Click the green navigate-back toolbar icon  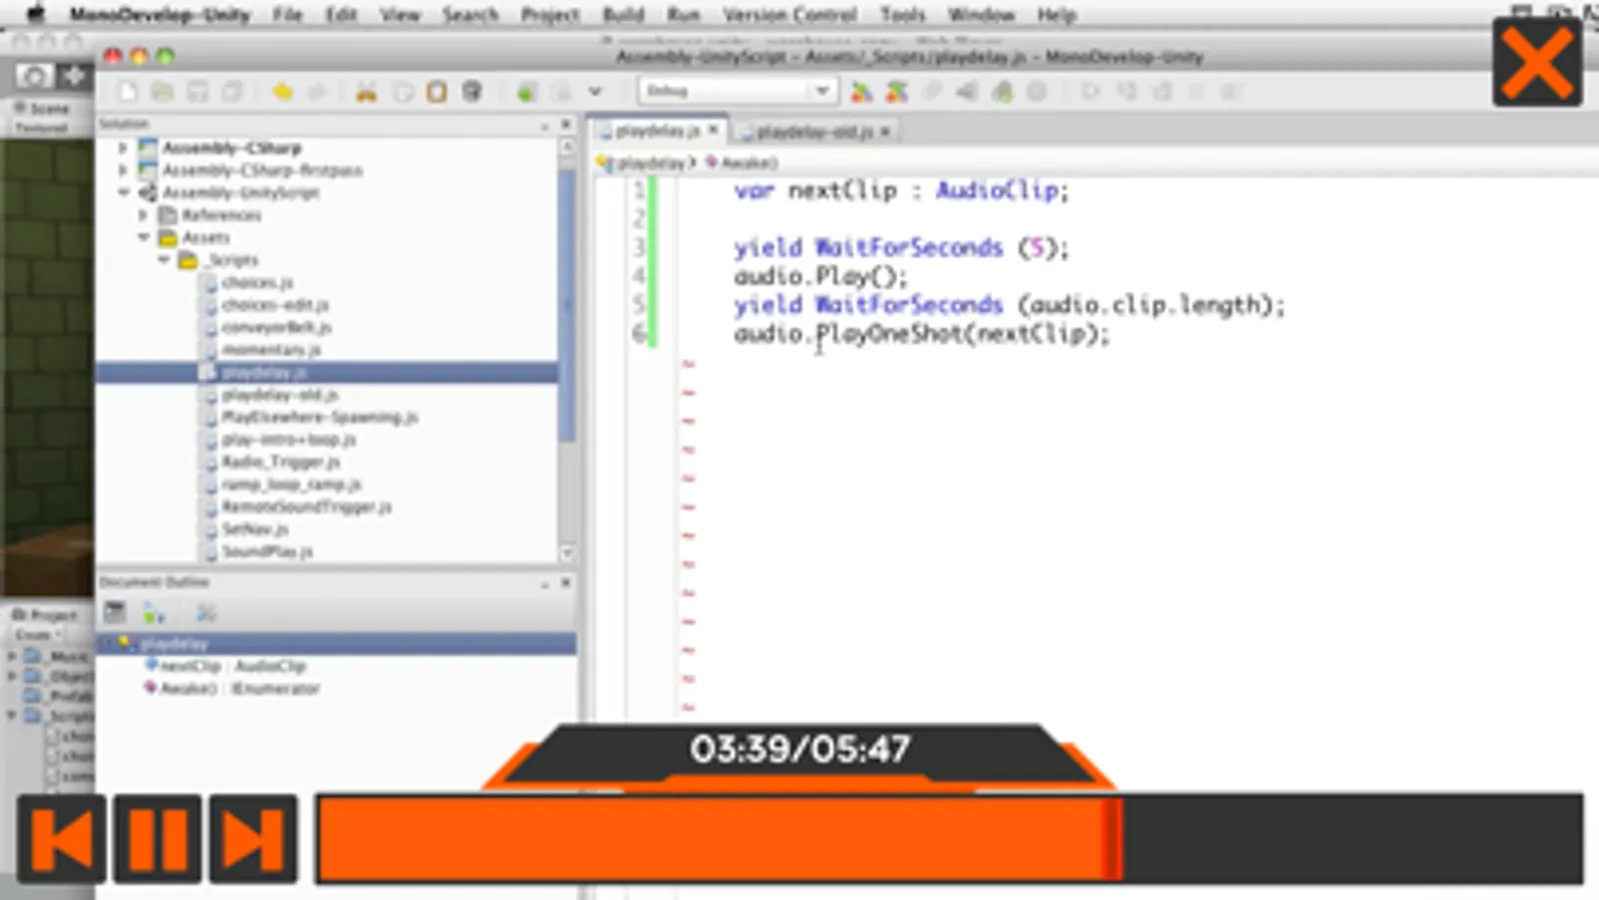526,92
